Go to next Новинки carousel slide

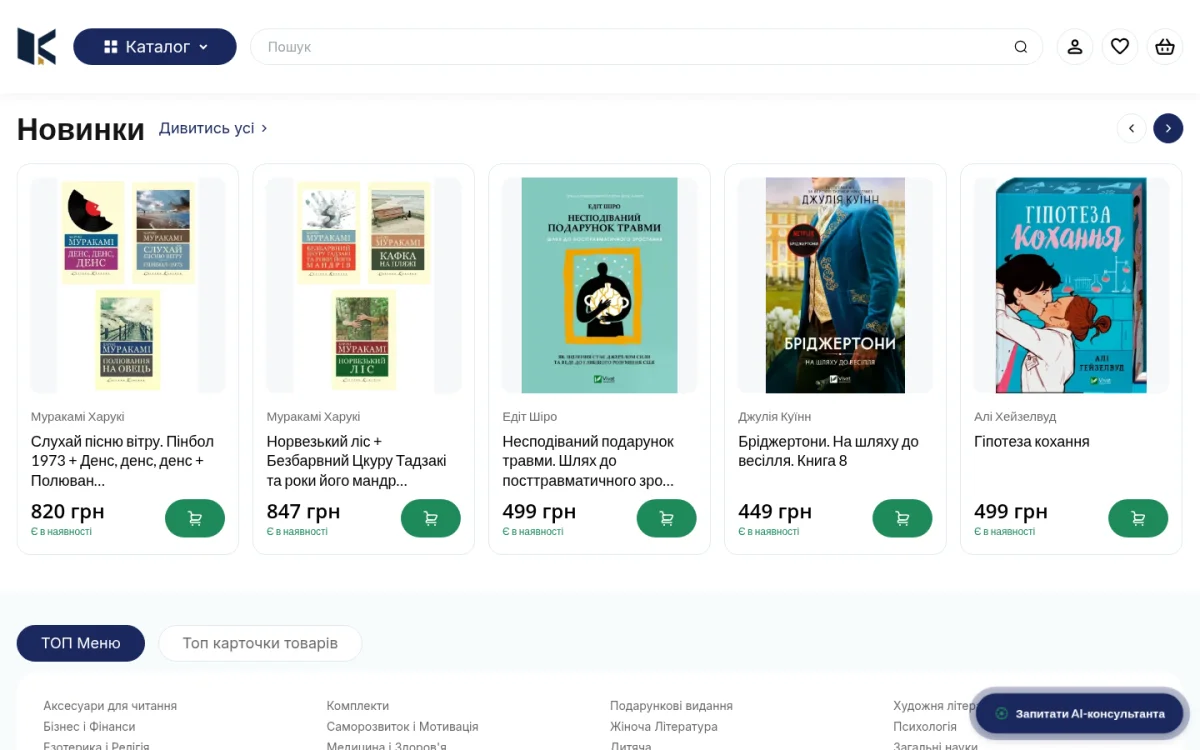click(x=1168, y=128)
